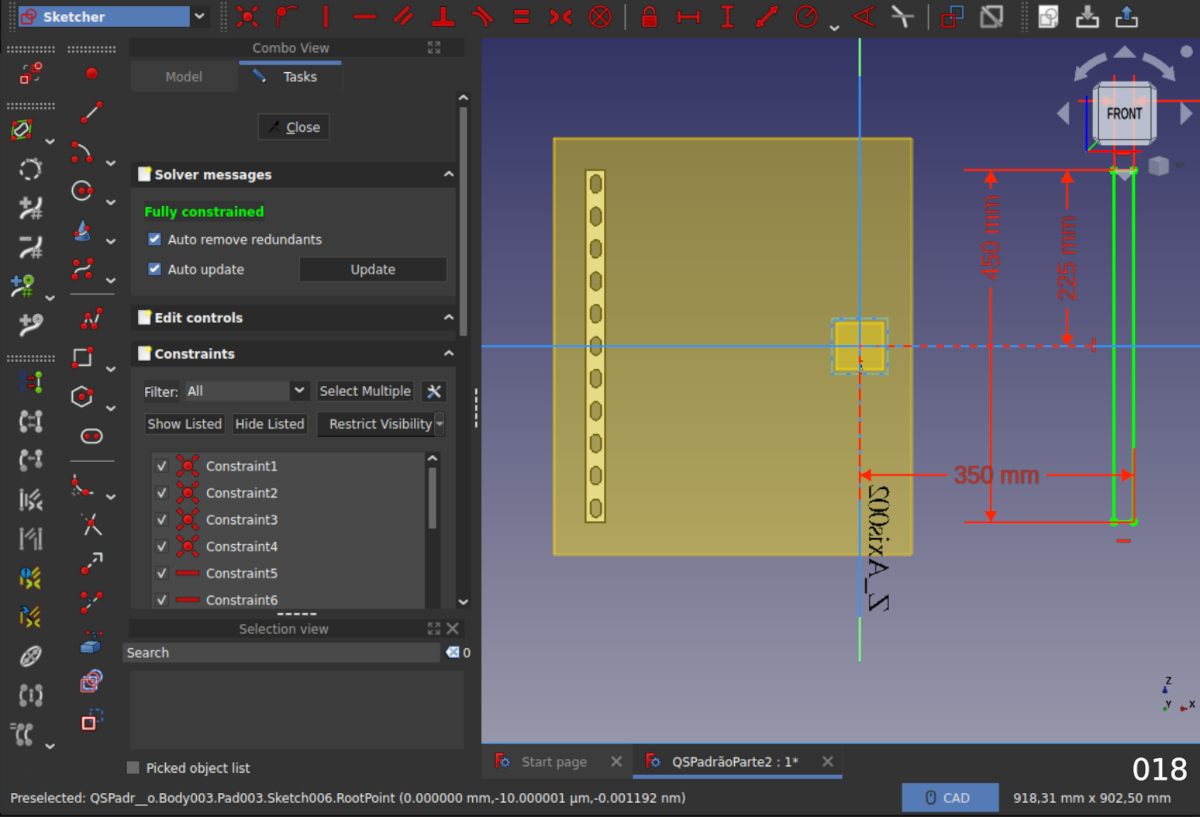
Task: Apply the Coincident constraint tool
Action: click(248, 17)
